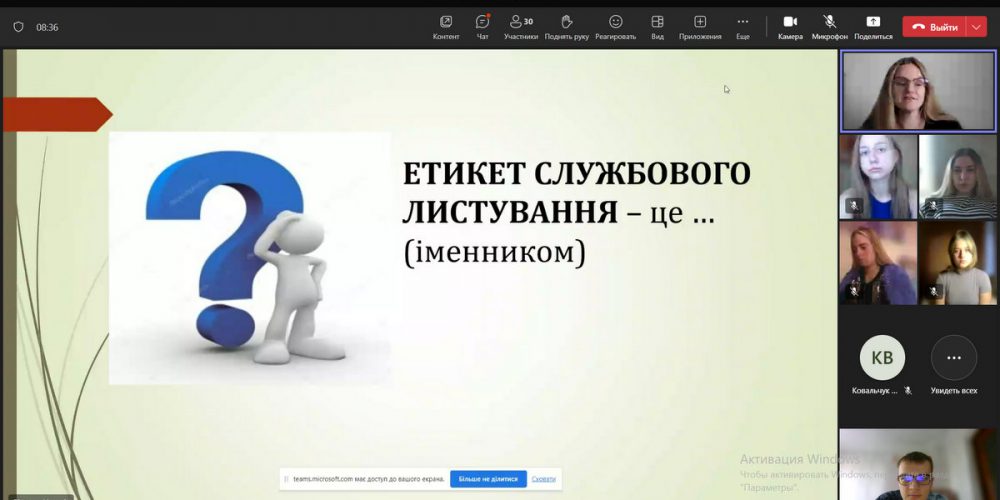Unmute the Микрофон
Screen dimensions: 1000x500
pos(829,27)
